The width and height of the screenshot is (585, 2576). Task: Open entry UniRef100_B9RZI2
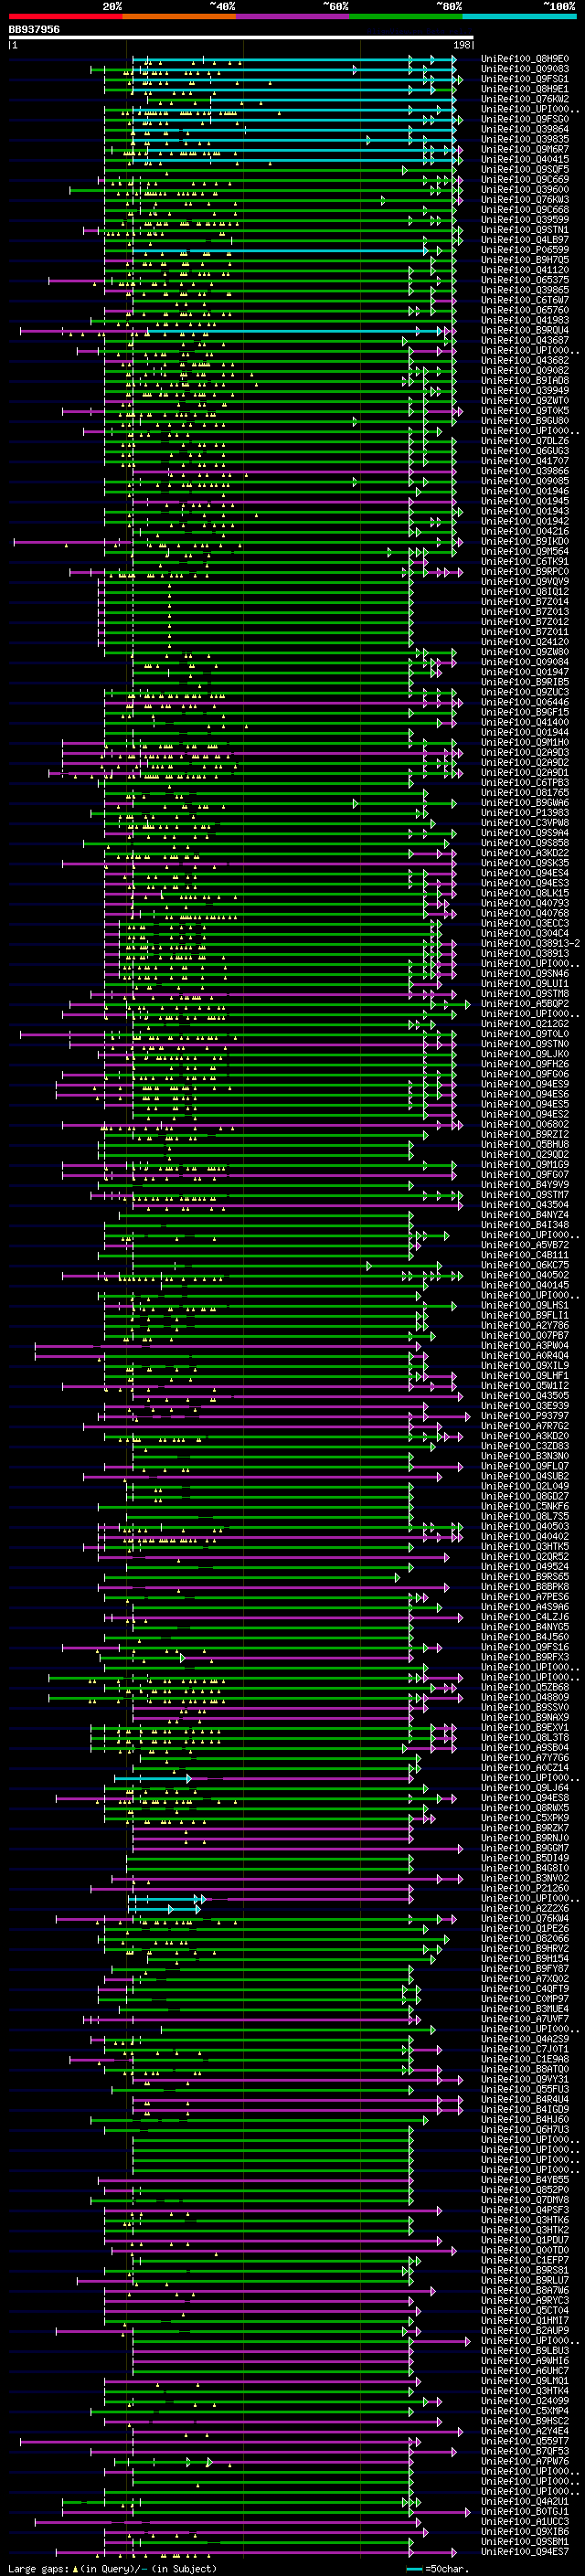pyautogui.click(x=525, y=1135)
